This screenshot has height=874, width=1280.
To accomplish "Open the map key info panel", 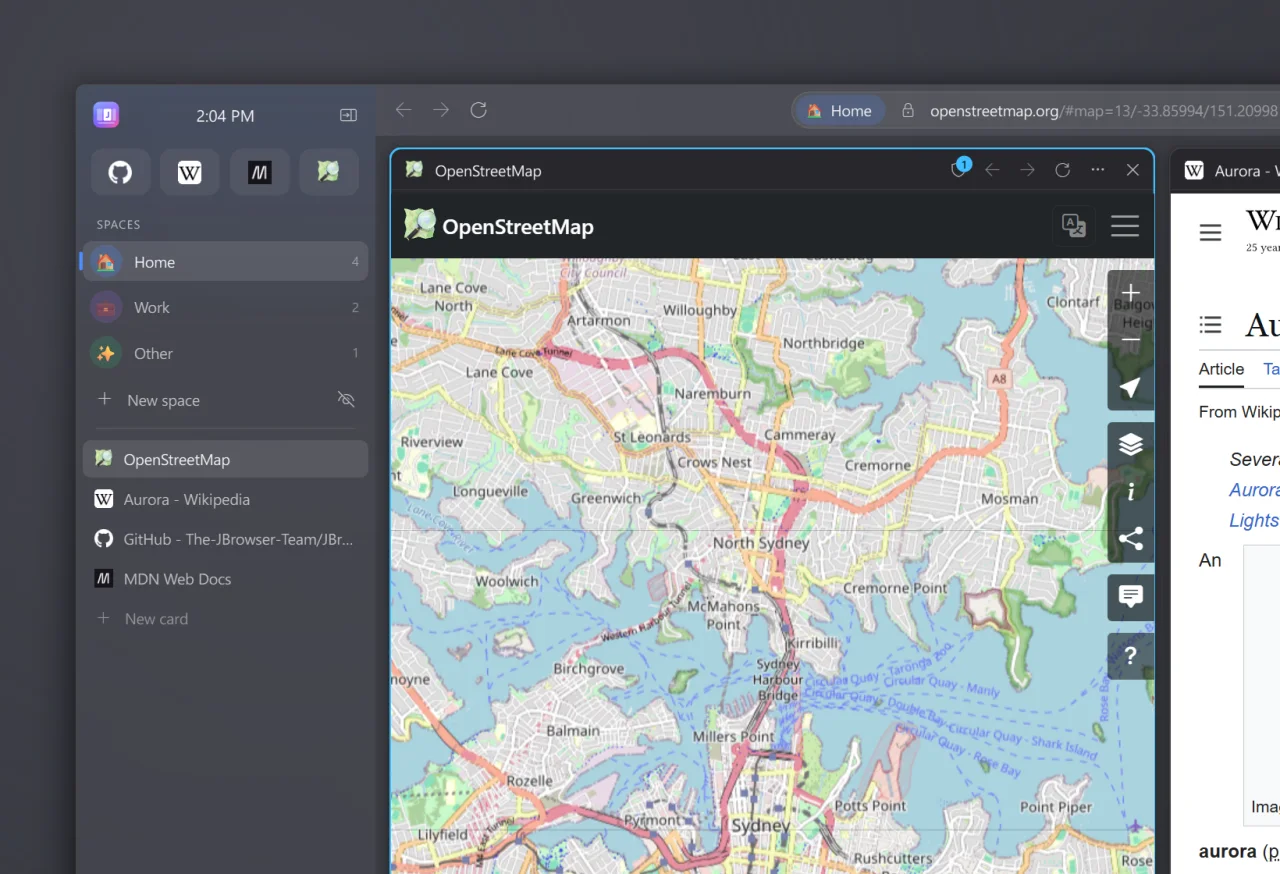I will coord(1131,492).
